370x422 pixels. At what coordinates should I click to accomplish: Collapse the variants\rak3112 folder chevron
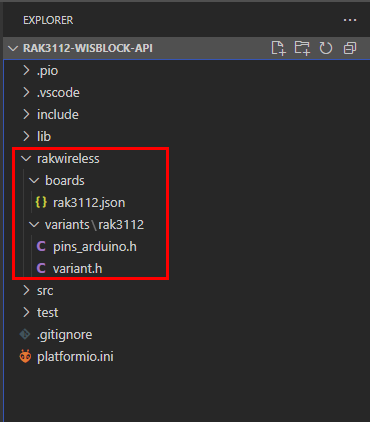coord(34,225)
